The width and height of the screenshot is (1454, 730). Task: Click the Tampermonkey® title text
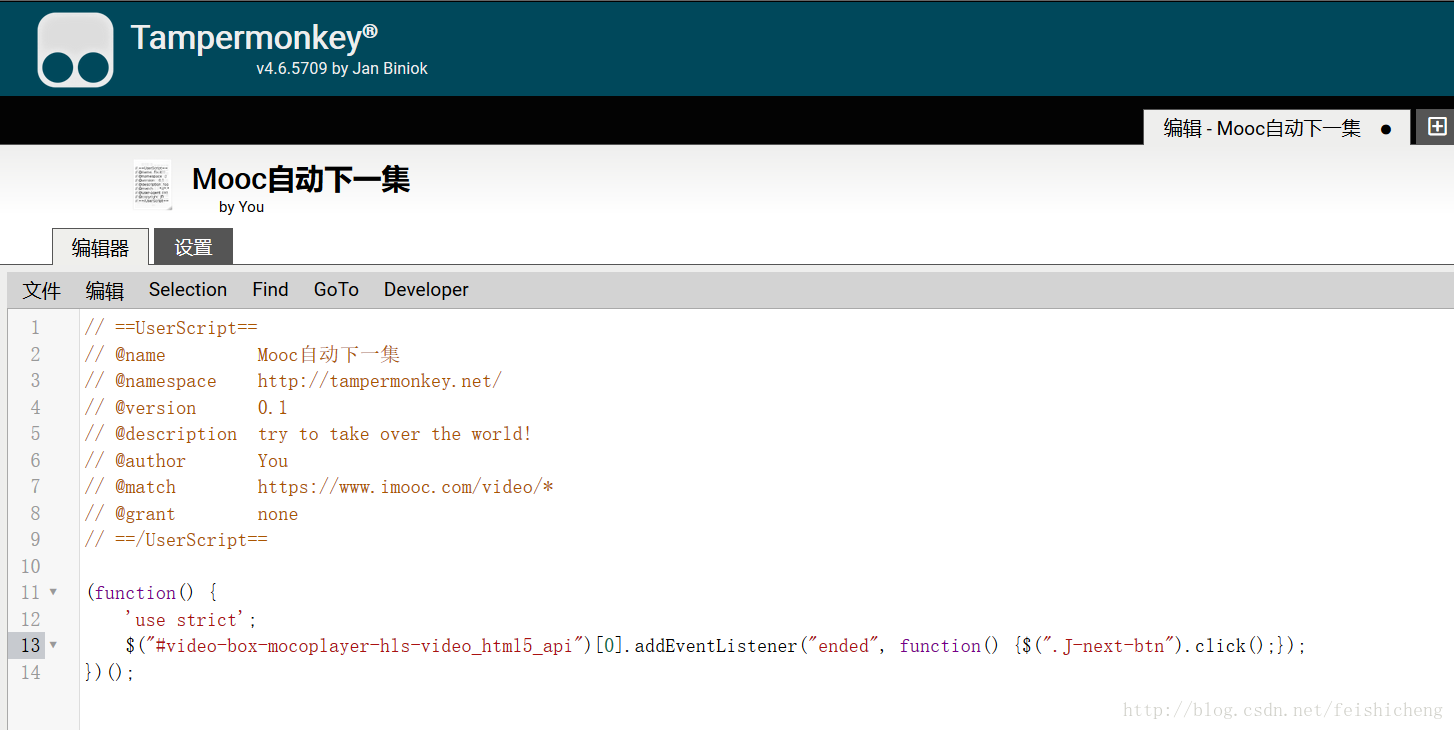coord(254,38)
